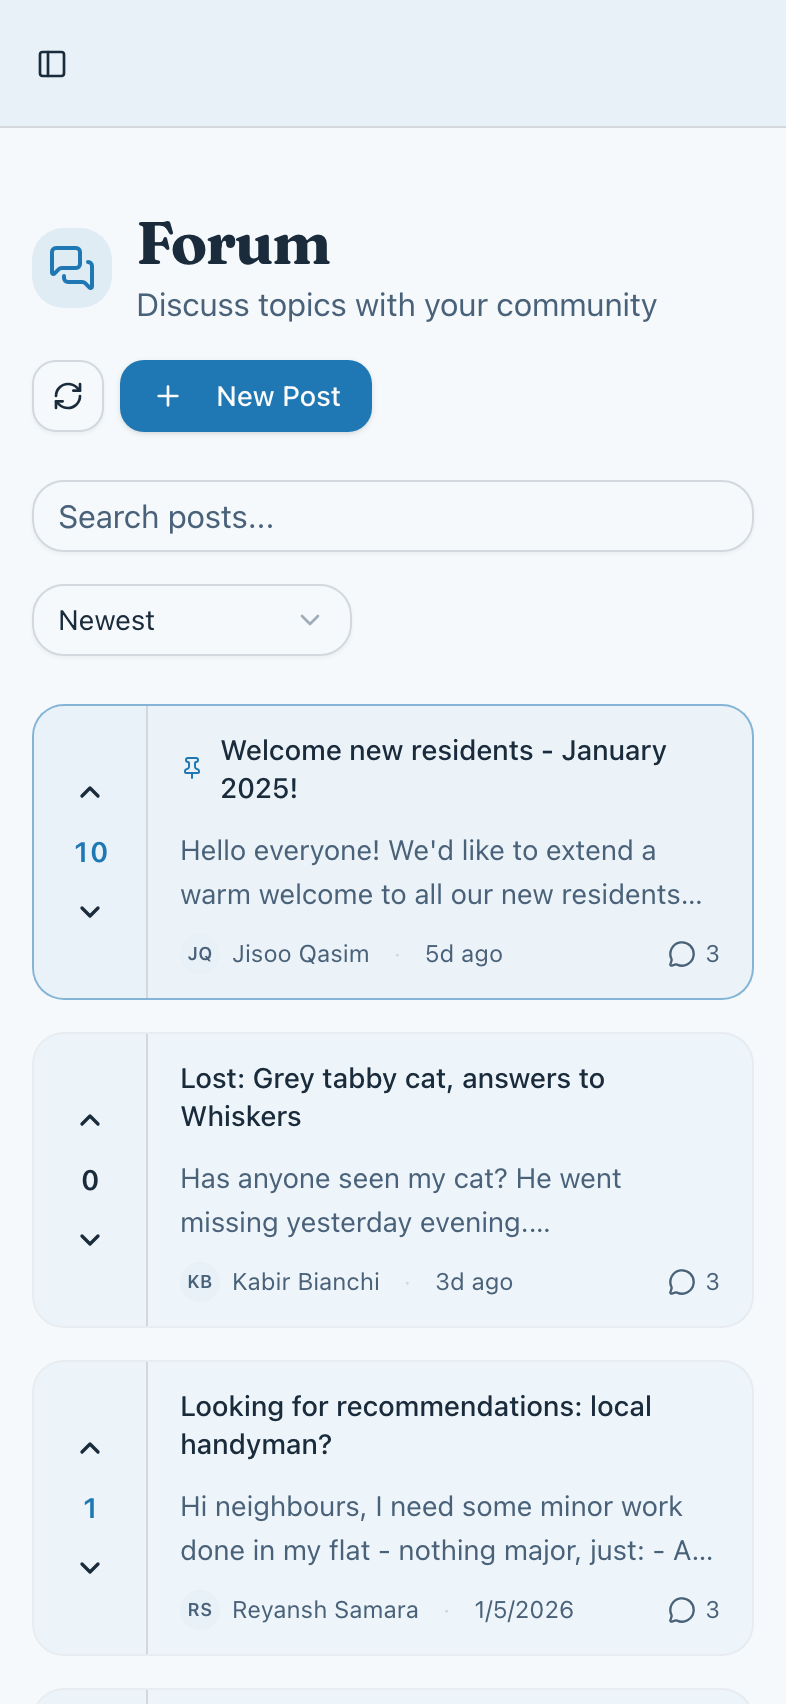The image size is (786, 1704).
Task: Click Jisoo Qasim's JQ avatar
Action: 200,954
